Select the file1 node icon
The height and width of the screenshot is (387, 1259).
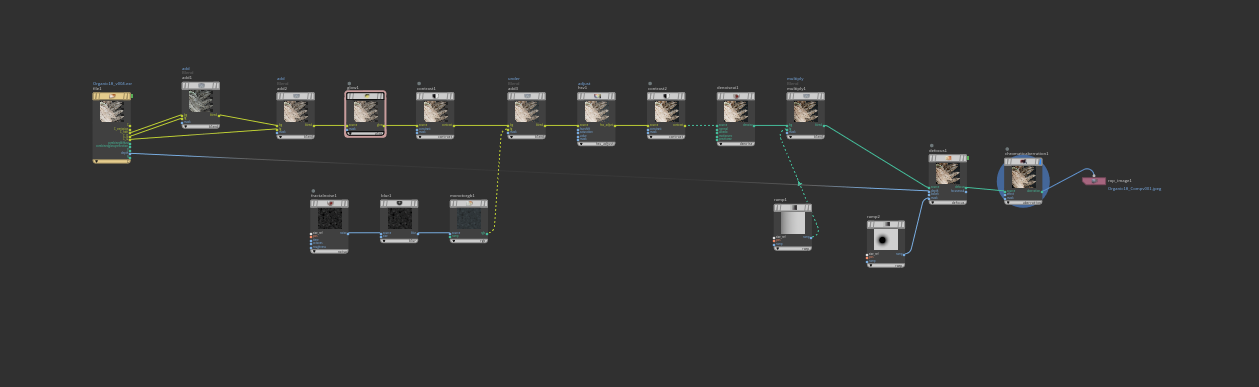tap(111, 96)
